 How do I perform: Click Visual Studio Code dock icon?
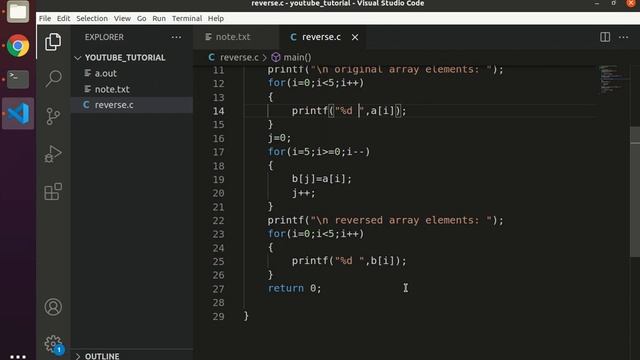18,113
